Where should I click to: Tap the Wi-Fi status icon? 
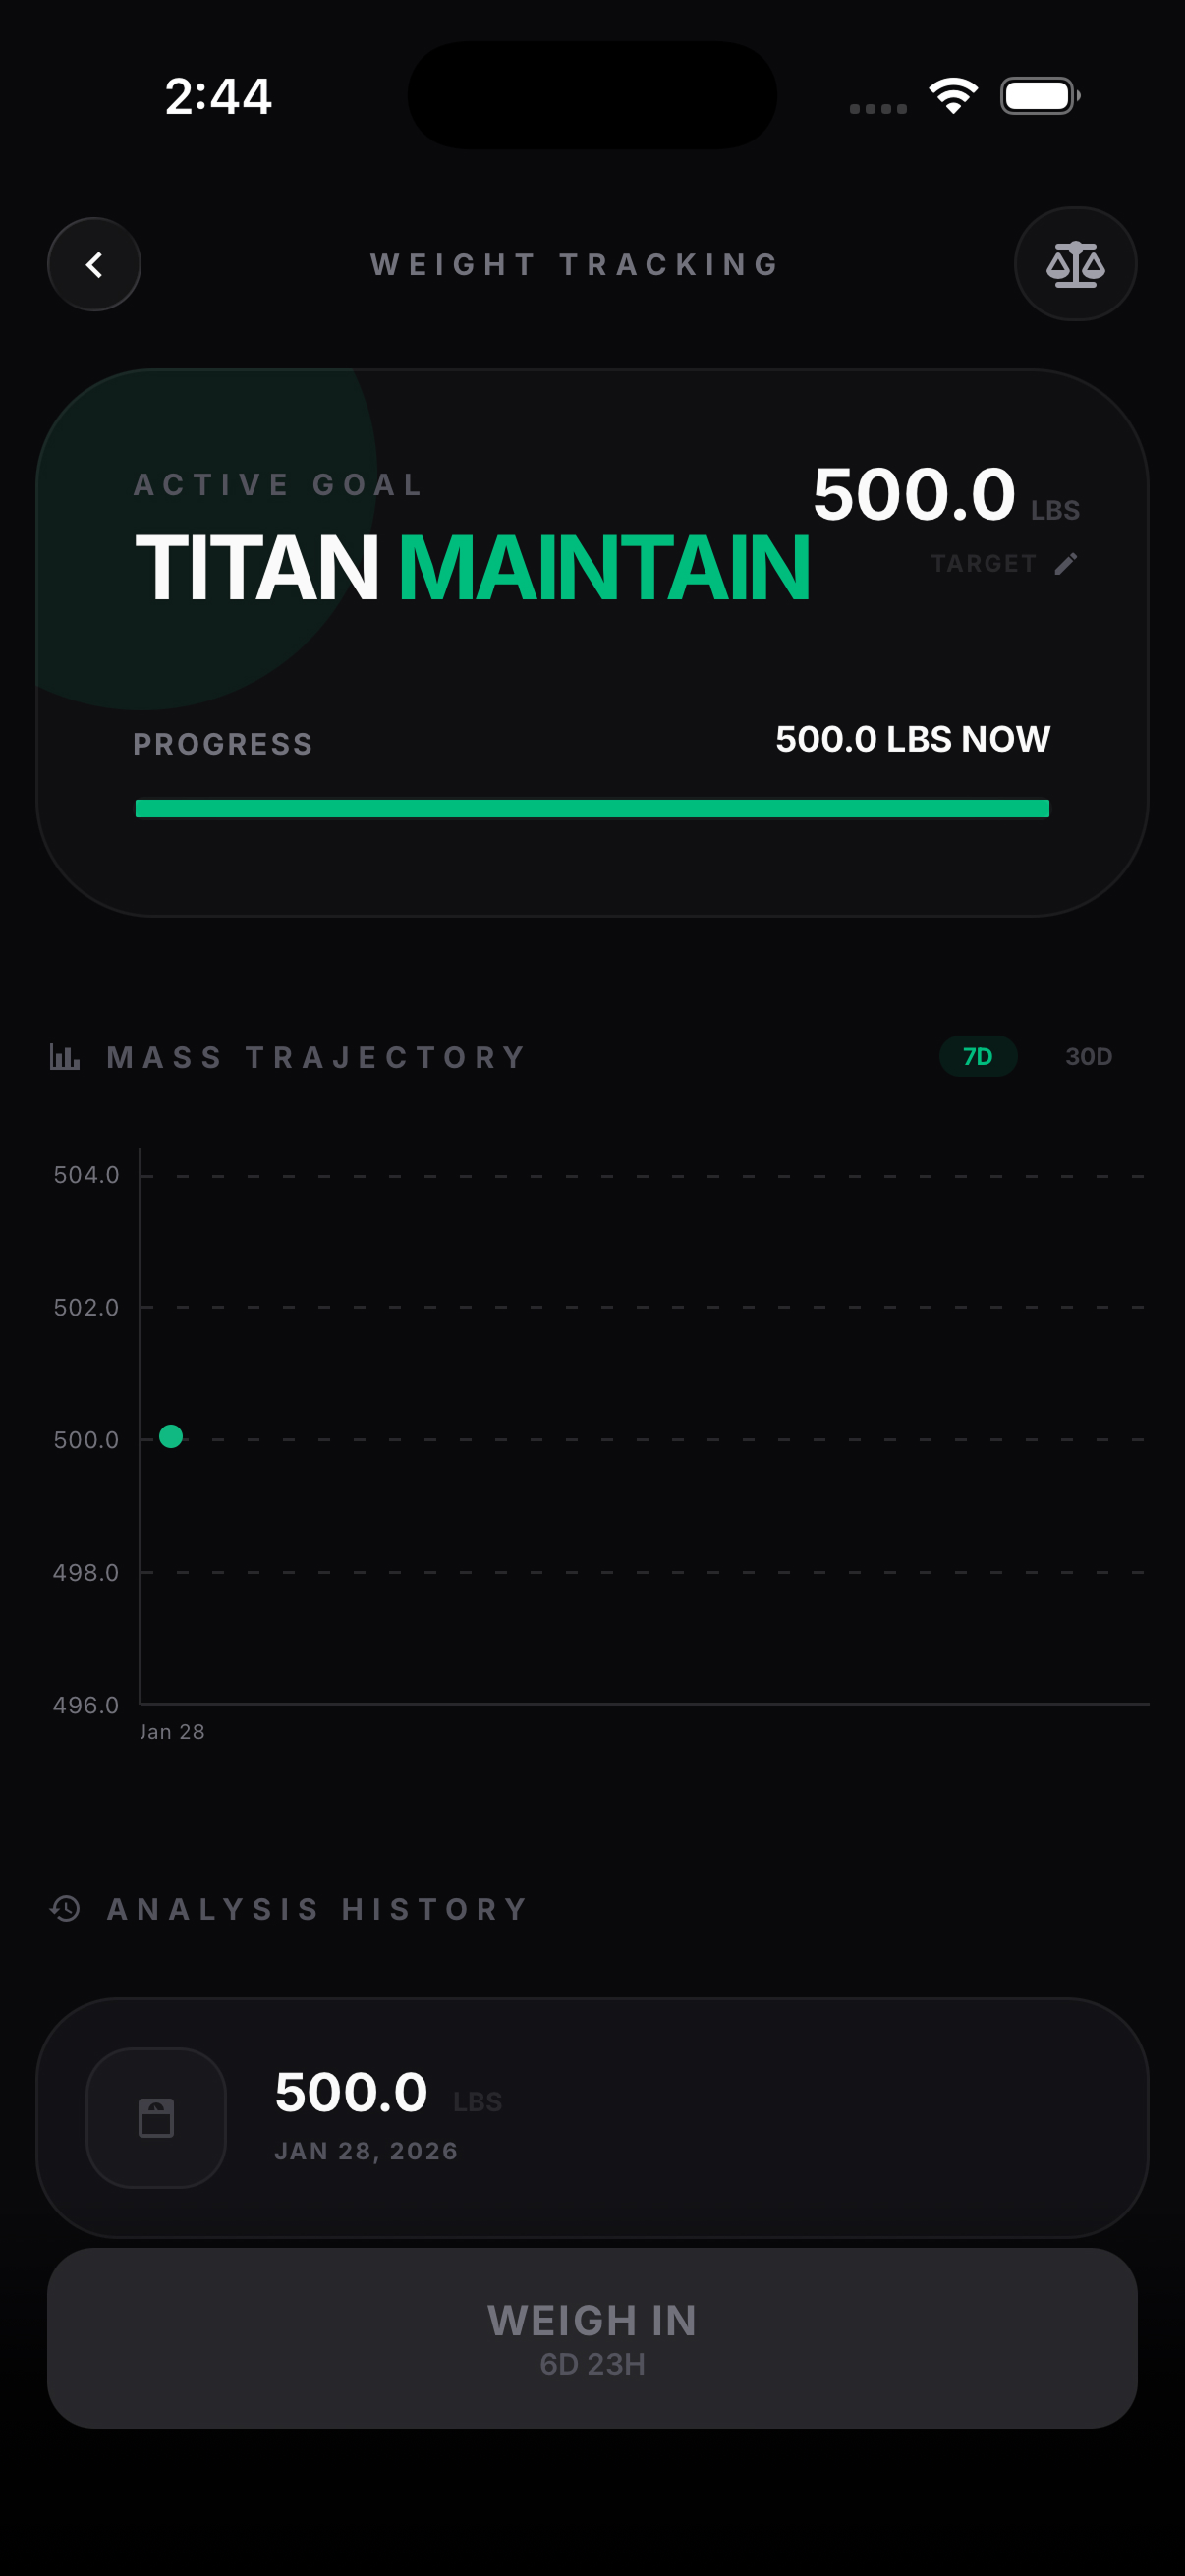[953, 96]
